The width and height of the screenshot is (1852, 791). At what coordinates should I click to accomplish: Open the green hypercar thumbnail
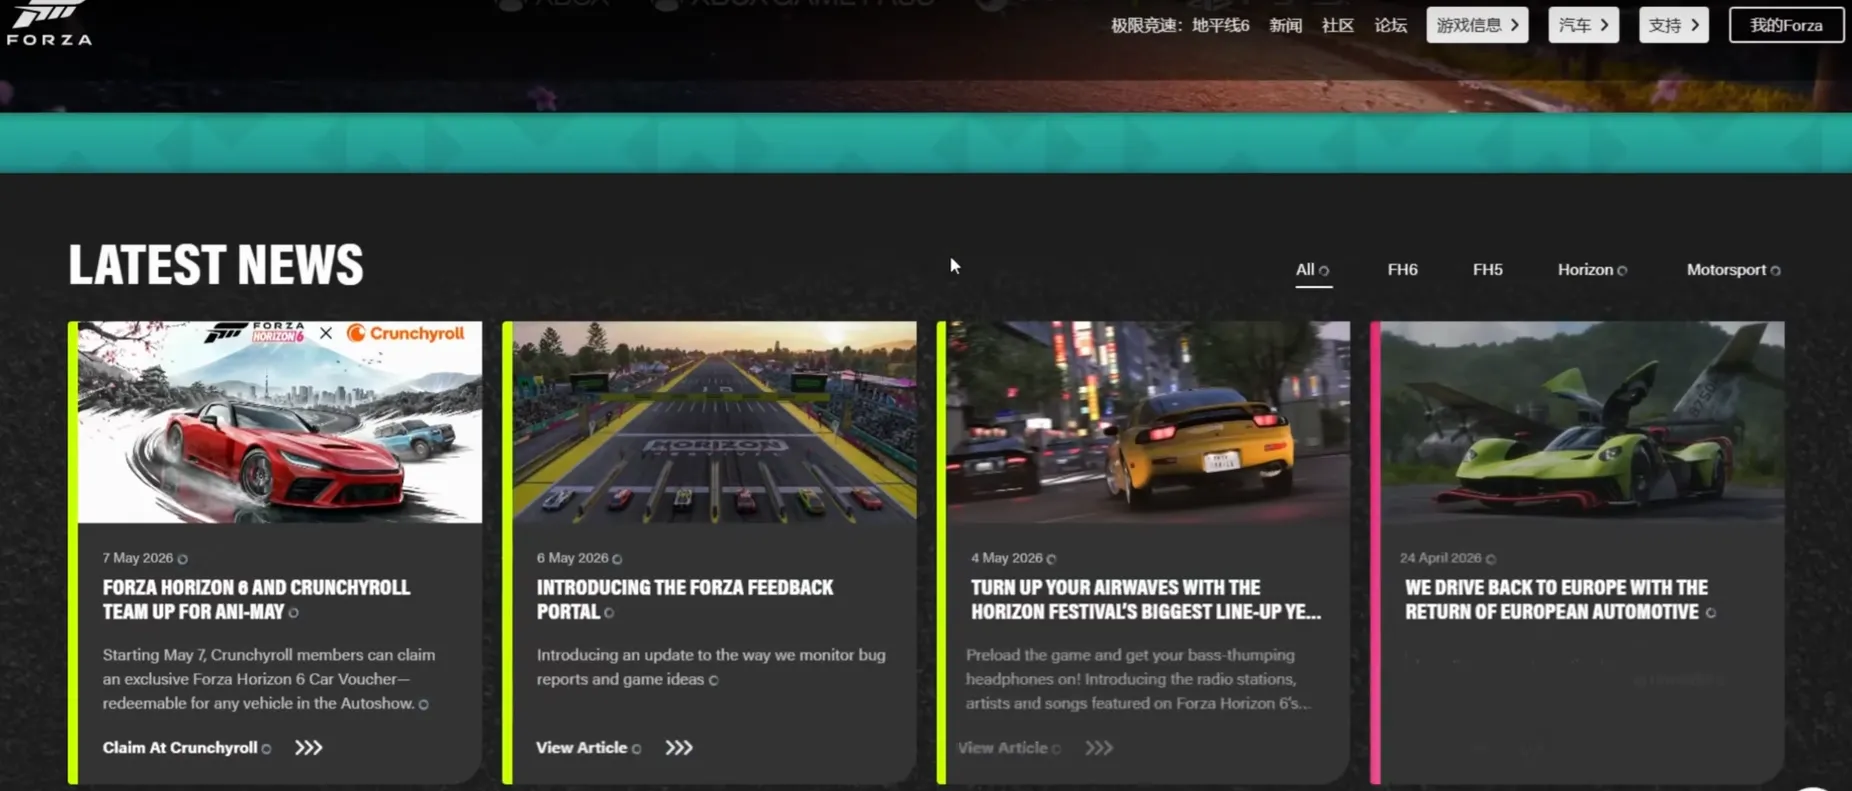click(1582, 422)
